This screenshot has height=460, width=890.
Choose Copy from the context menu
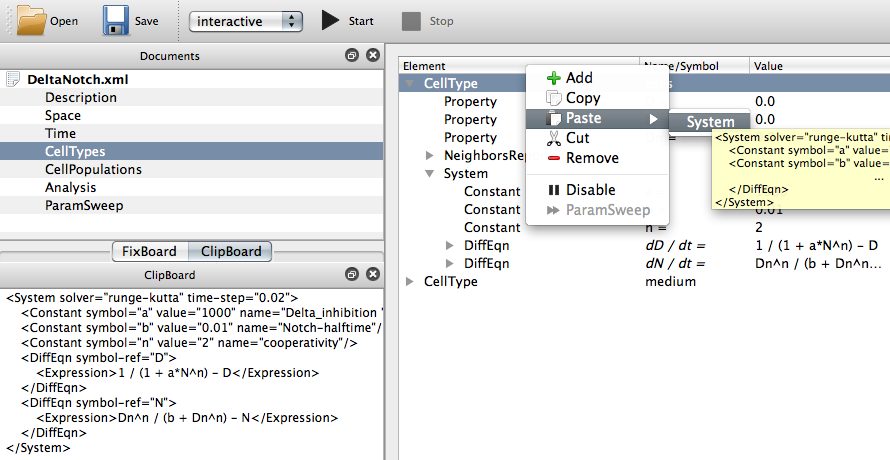[582, 98]
